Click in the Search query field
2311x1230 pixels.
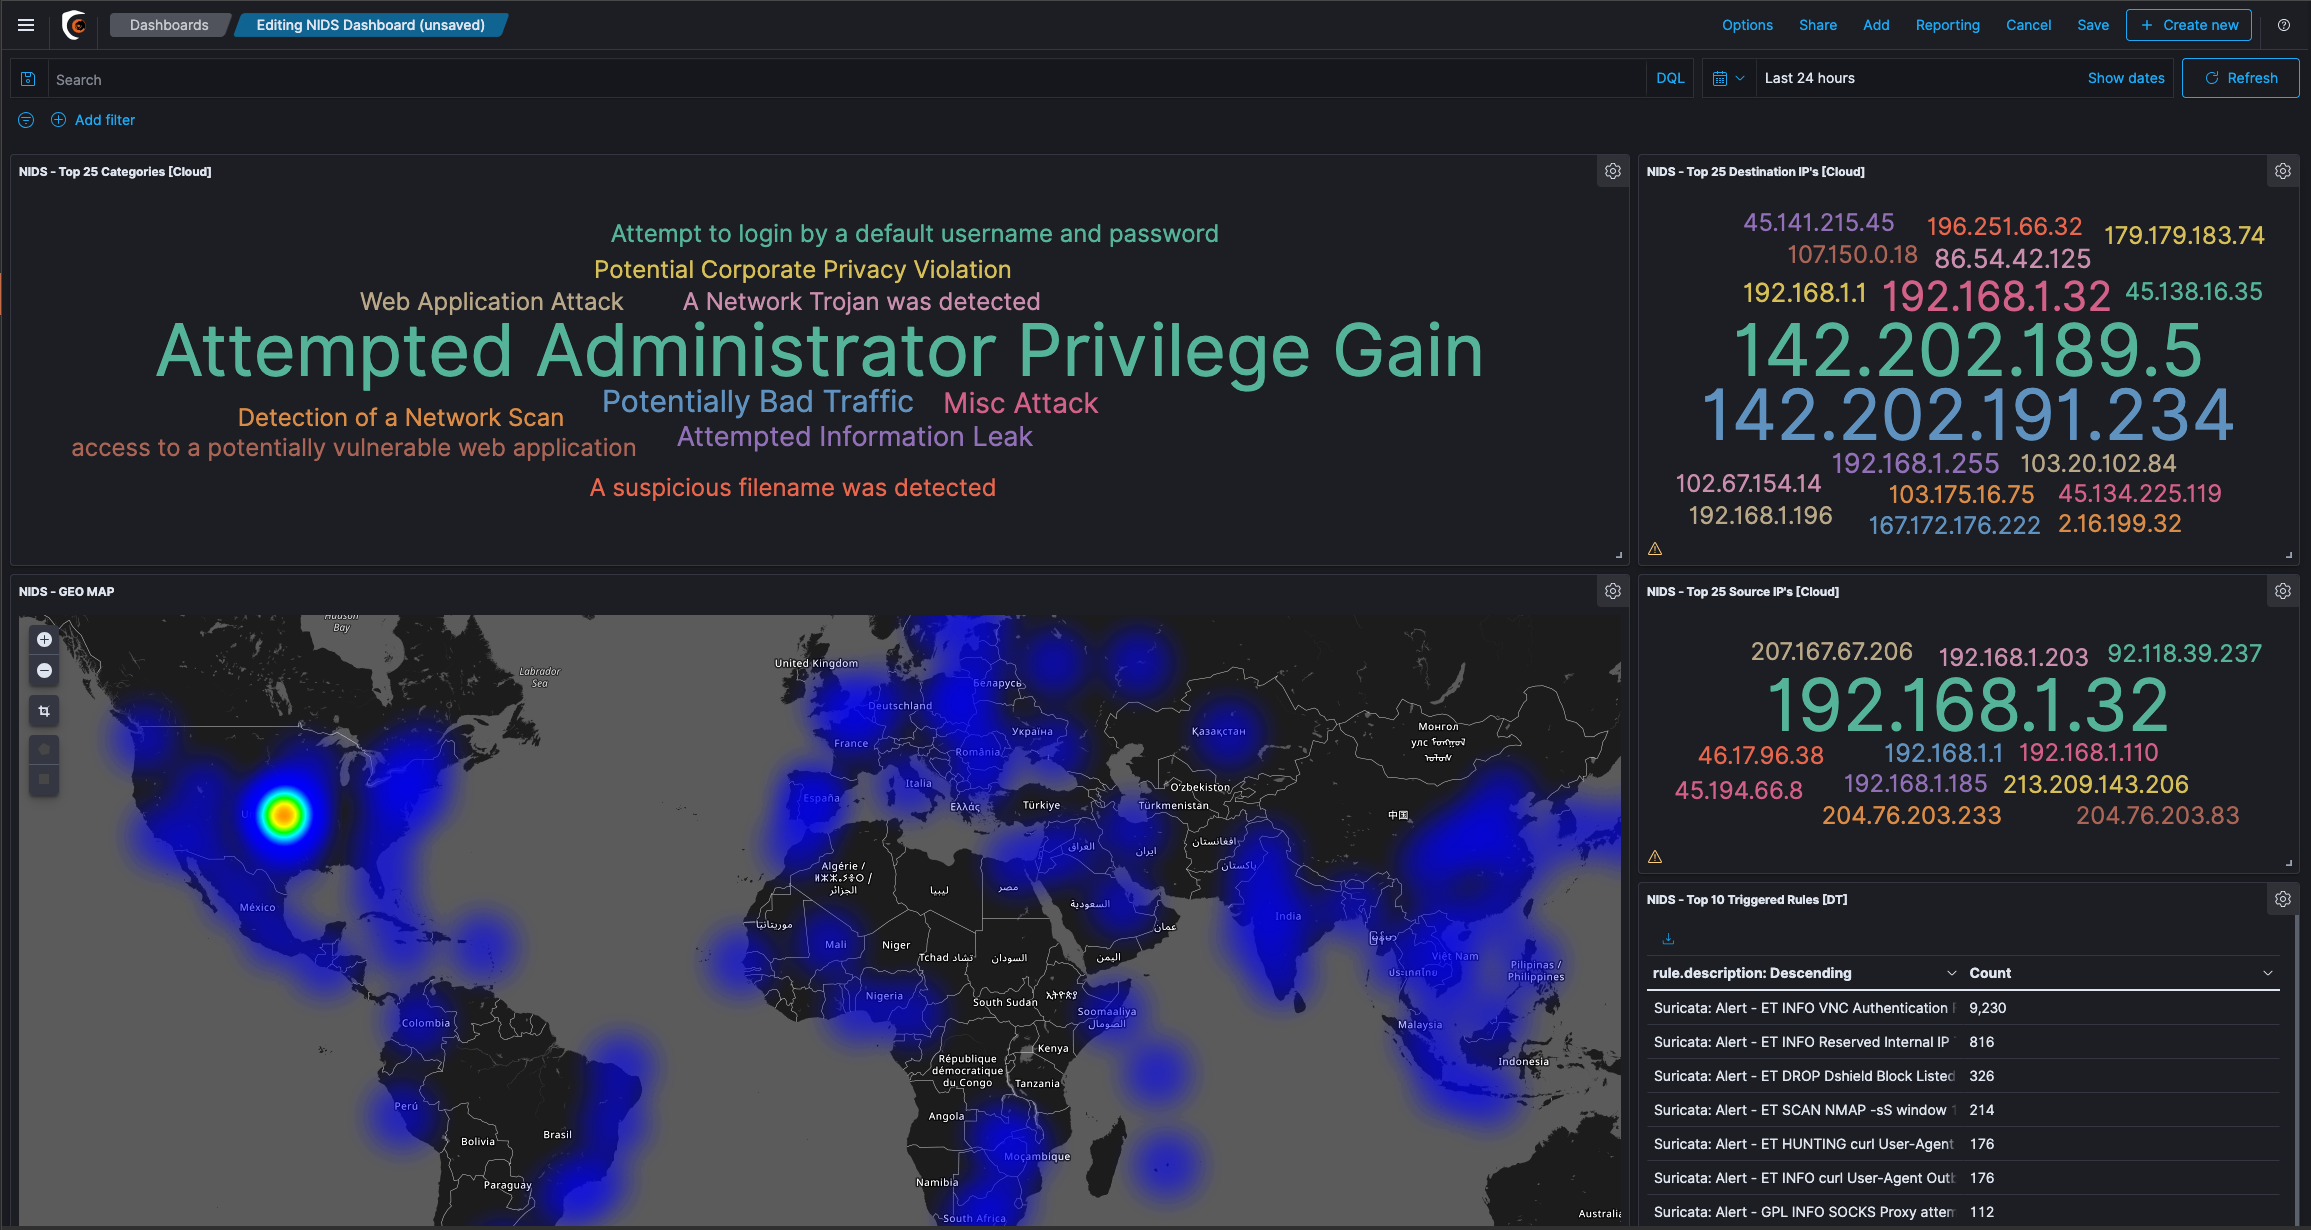[800, 79]
